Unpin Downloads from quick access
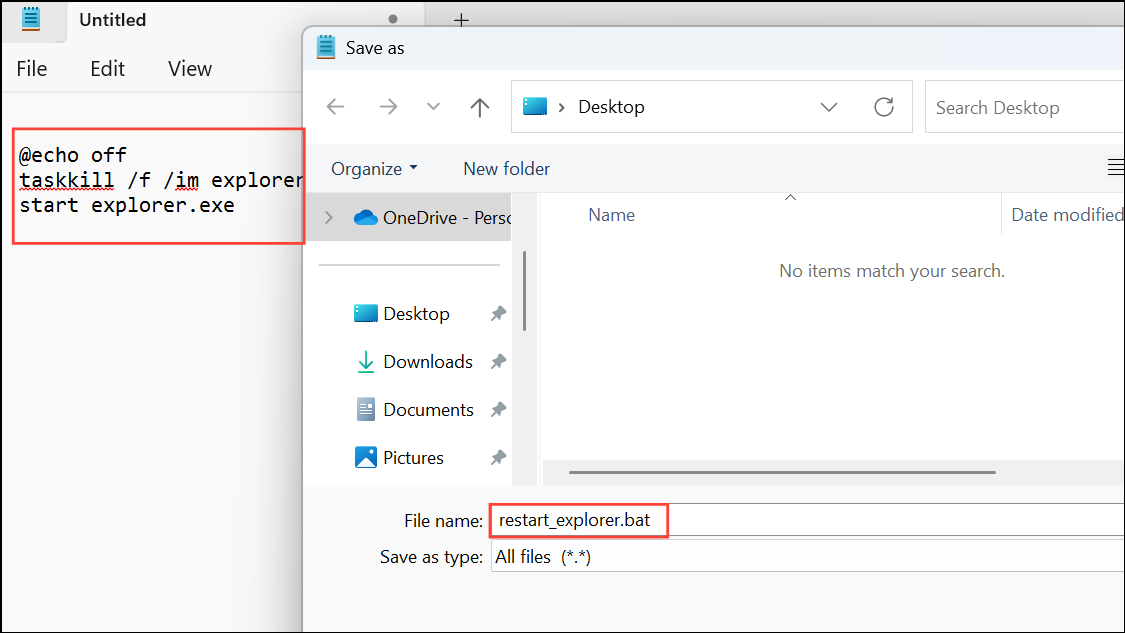The image size is (1125, 633). coord(498,361)
